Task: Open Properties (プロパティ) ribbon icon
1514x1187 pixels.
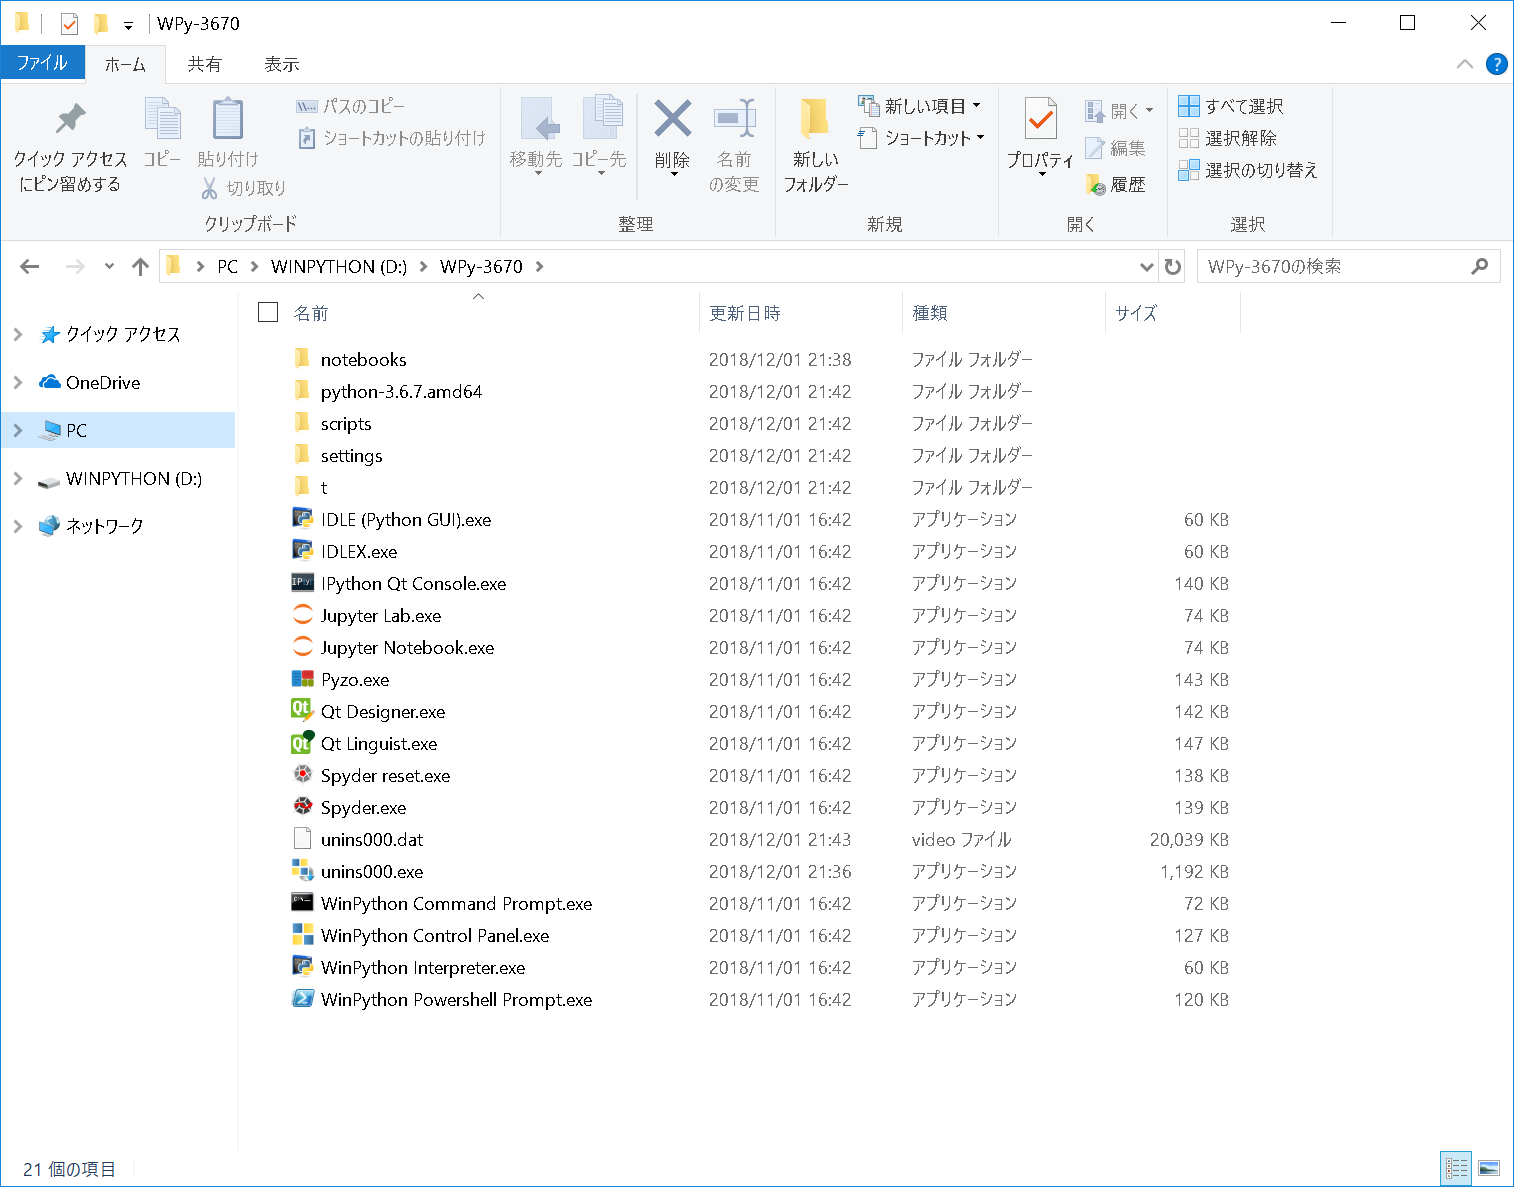Action: [x=1040, y=119]
